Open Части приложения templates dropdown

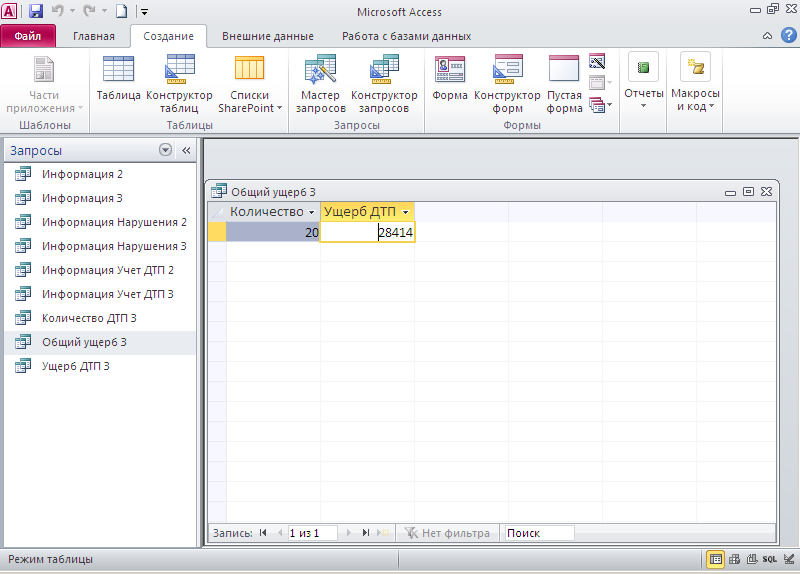(44, 84)
